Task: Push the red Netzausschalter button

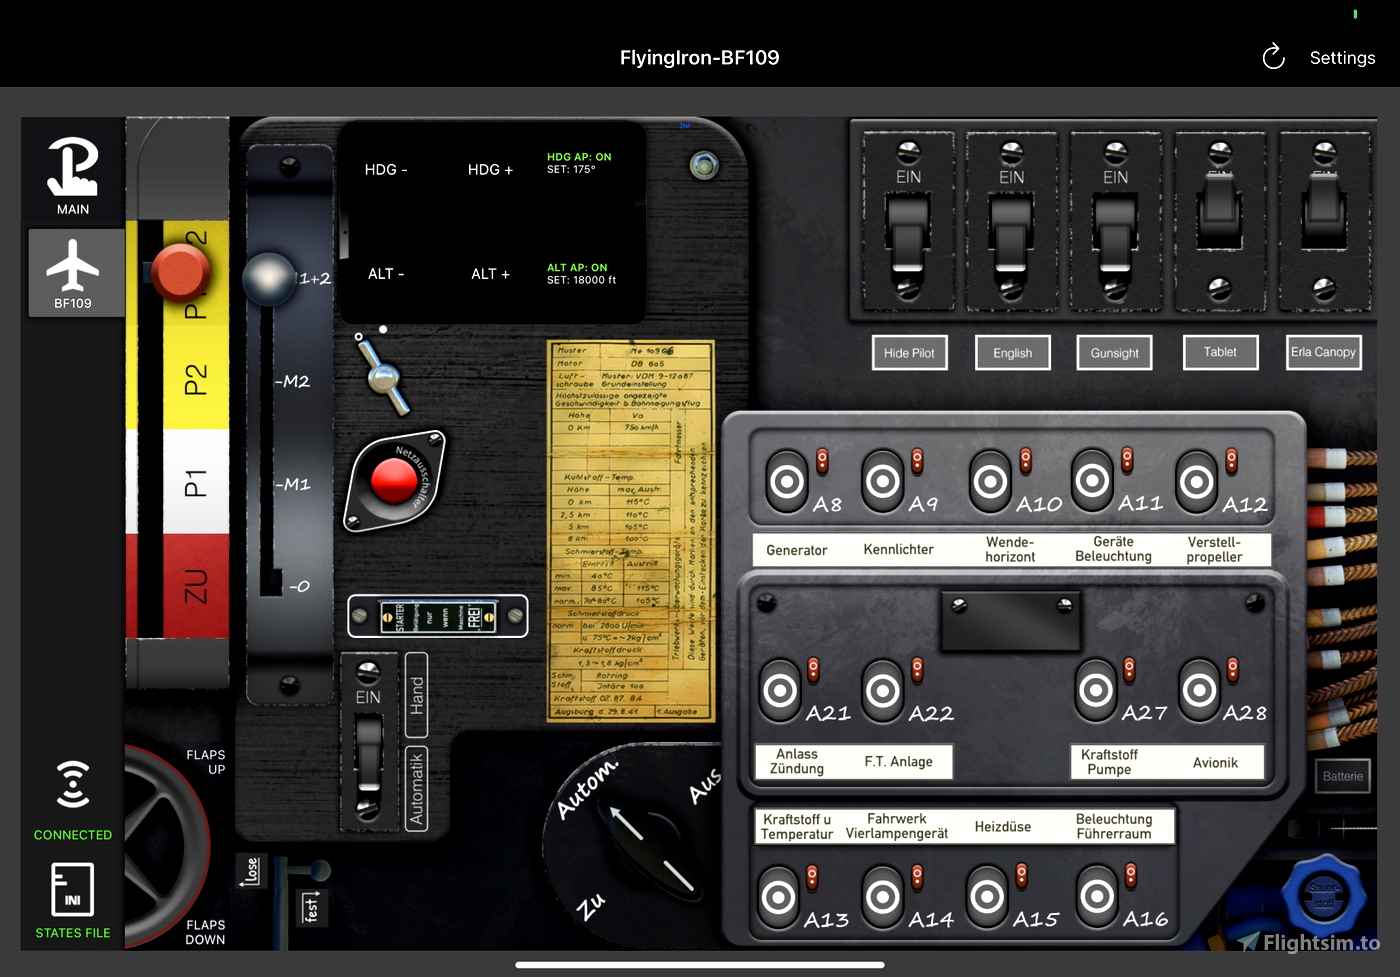Action: pyautogui.click(x=394, y=481)
